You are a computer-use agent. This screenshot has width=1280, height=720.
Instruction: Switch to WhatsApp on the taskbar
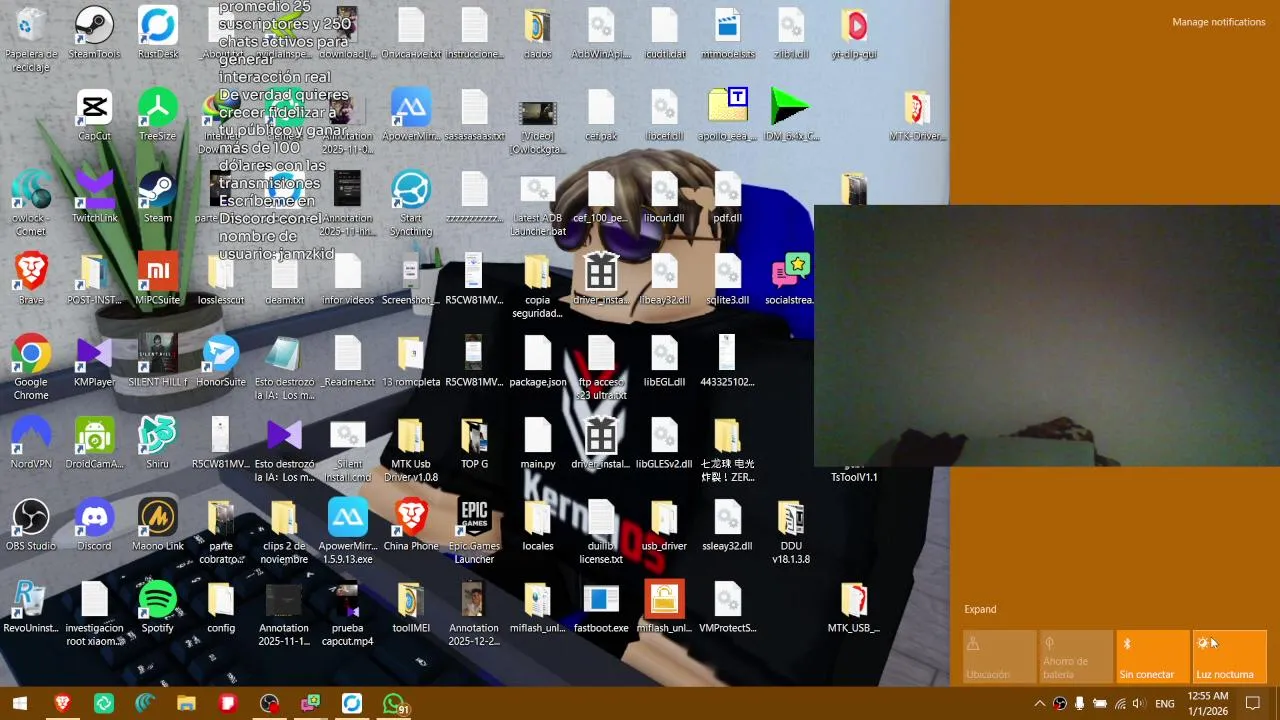(396, 704)
